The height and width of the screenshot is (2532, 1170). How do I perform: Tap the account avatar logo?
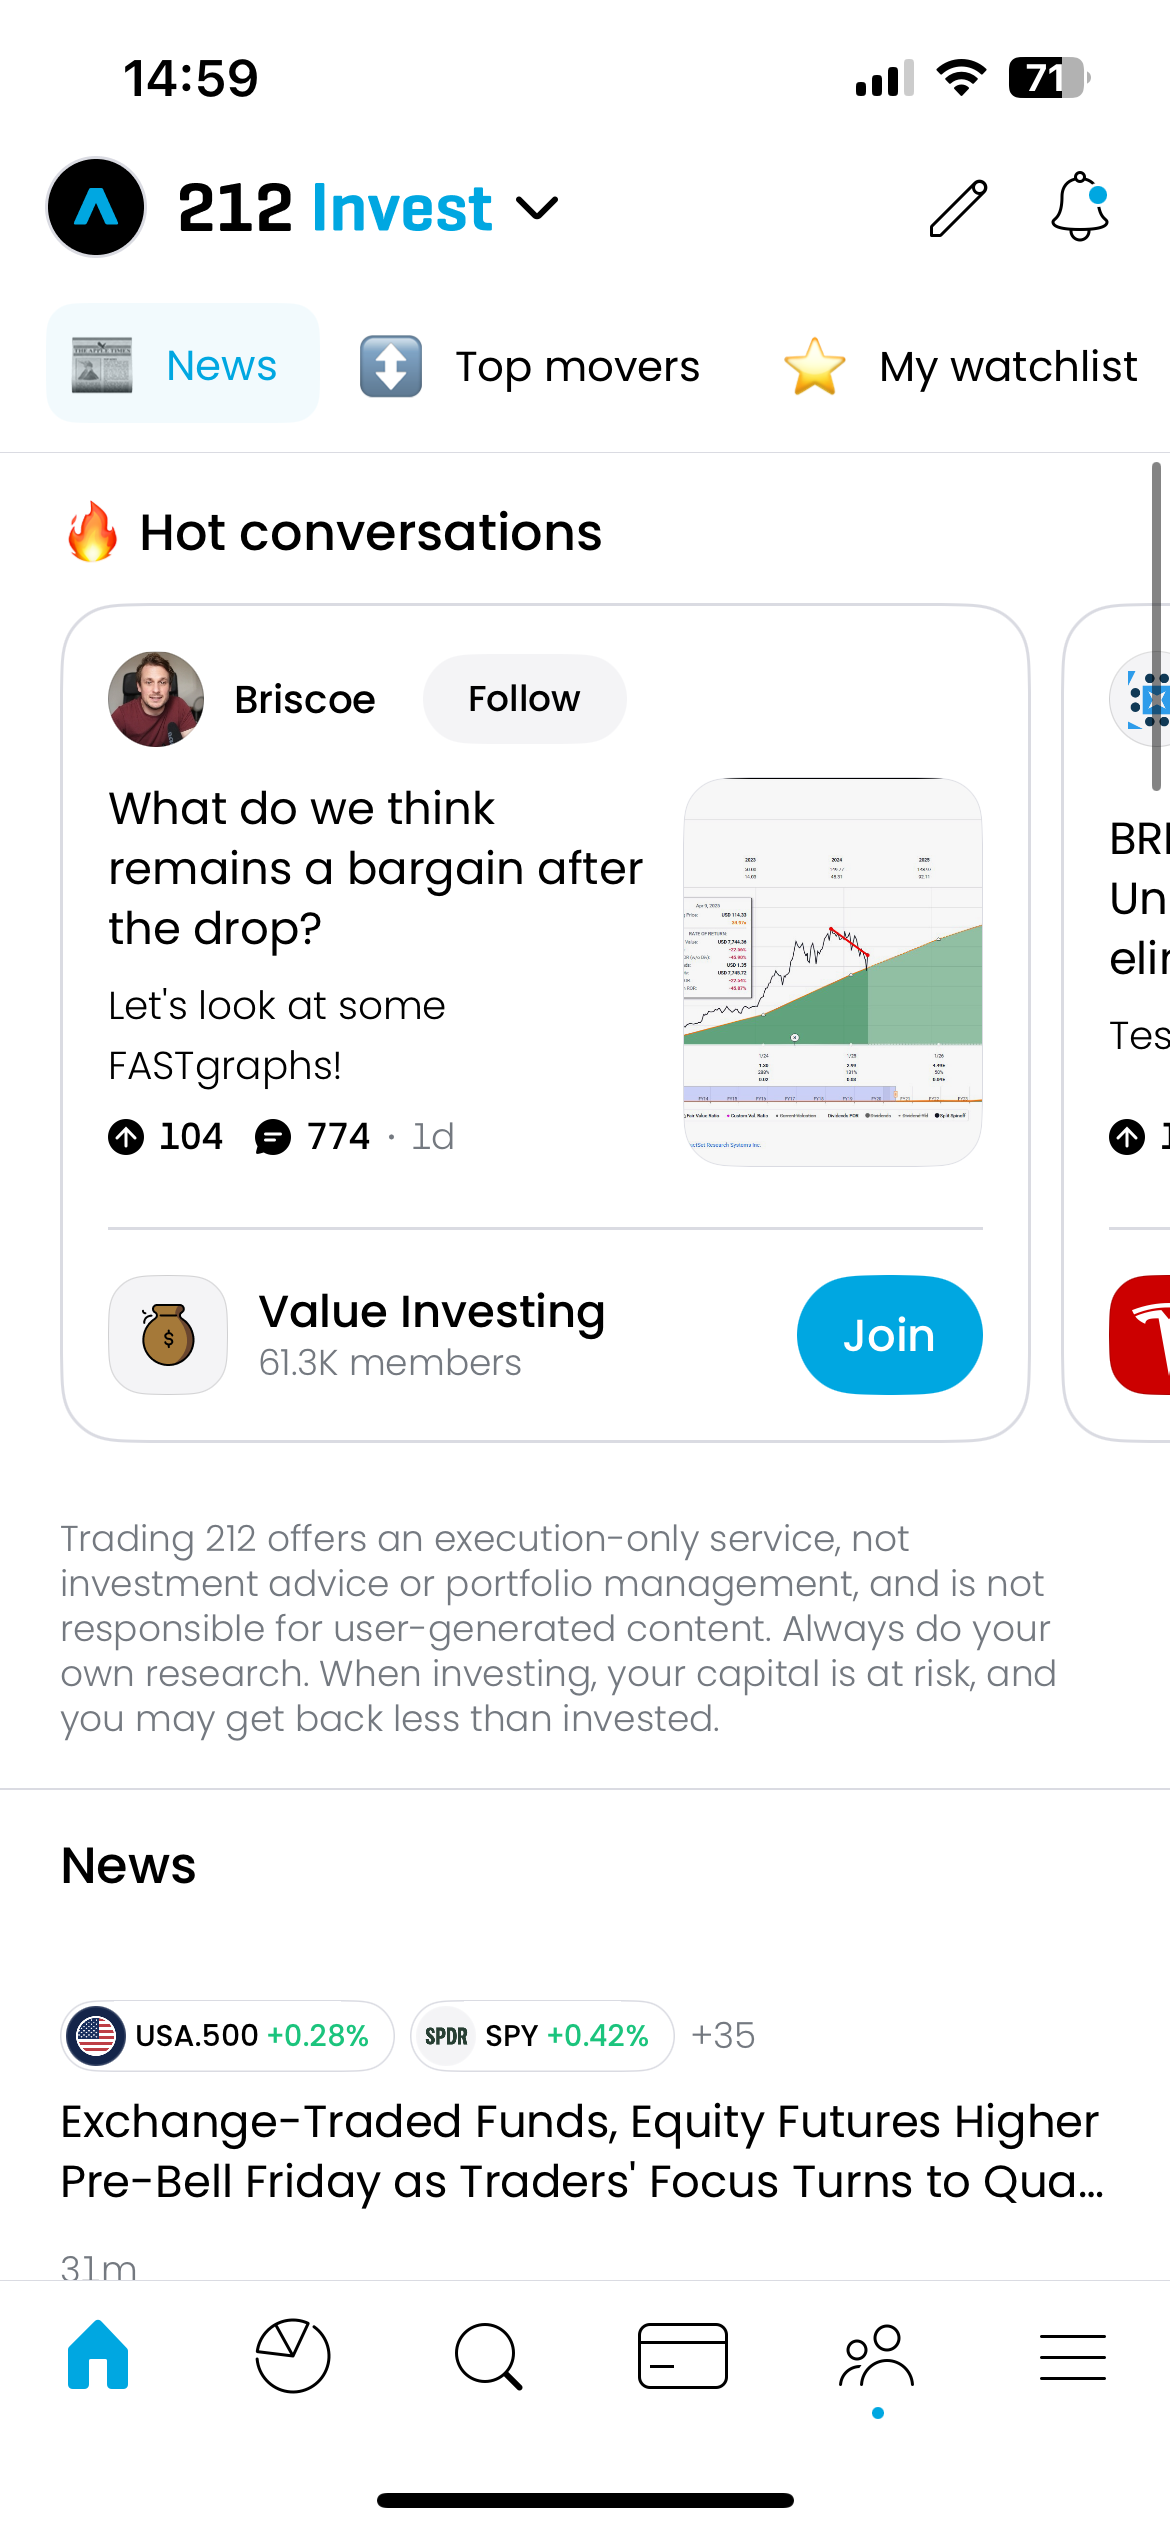[96, 208]
